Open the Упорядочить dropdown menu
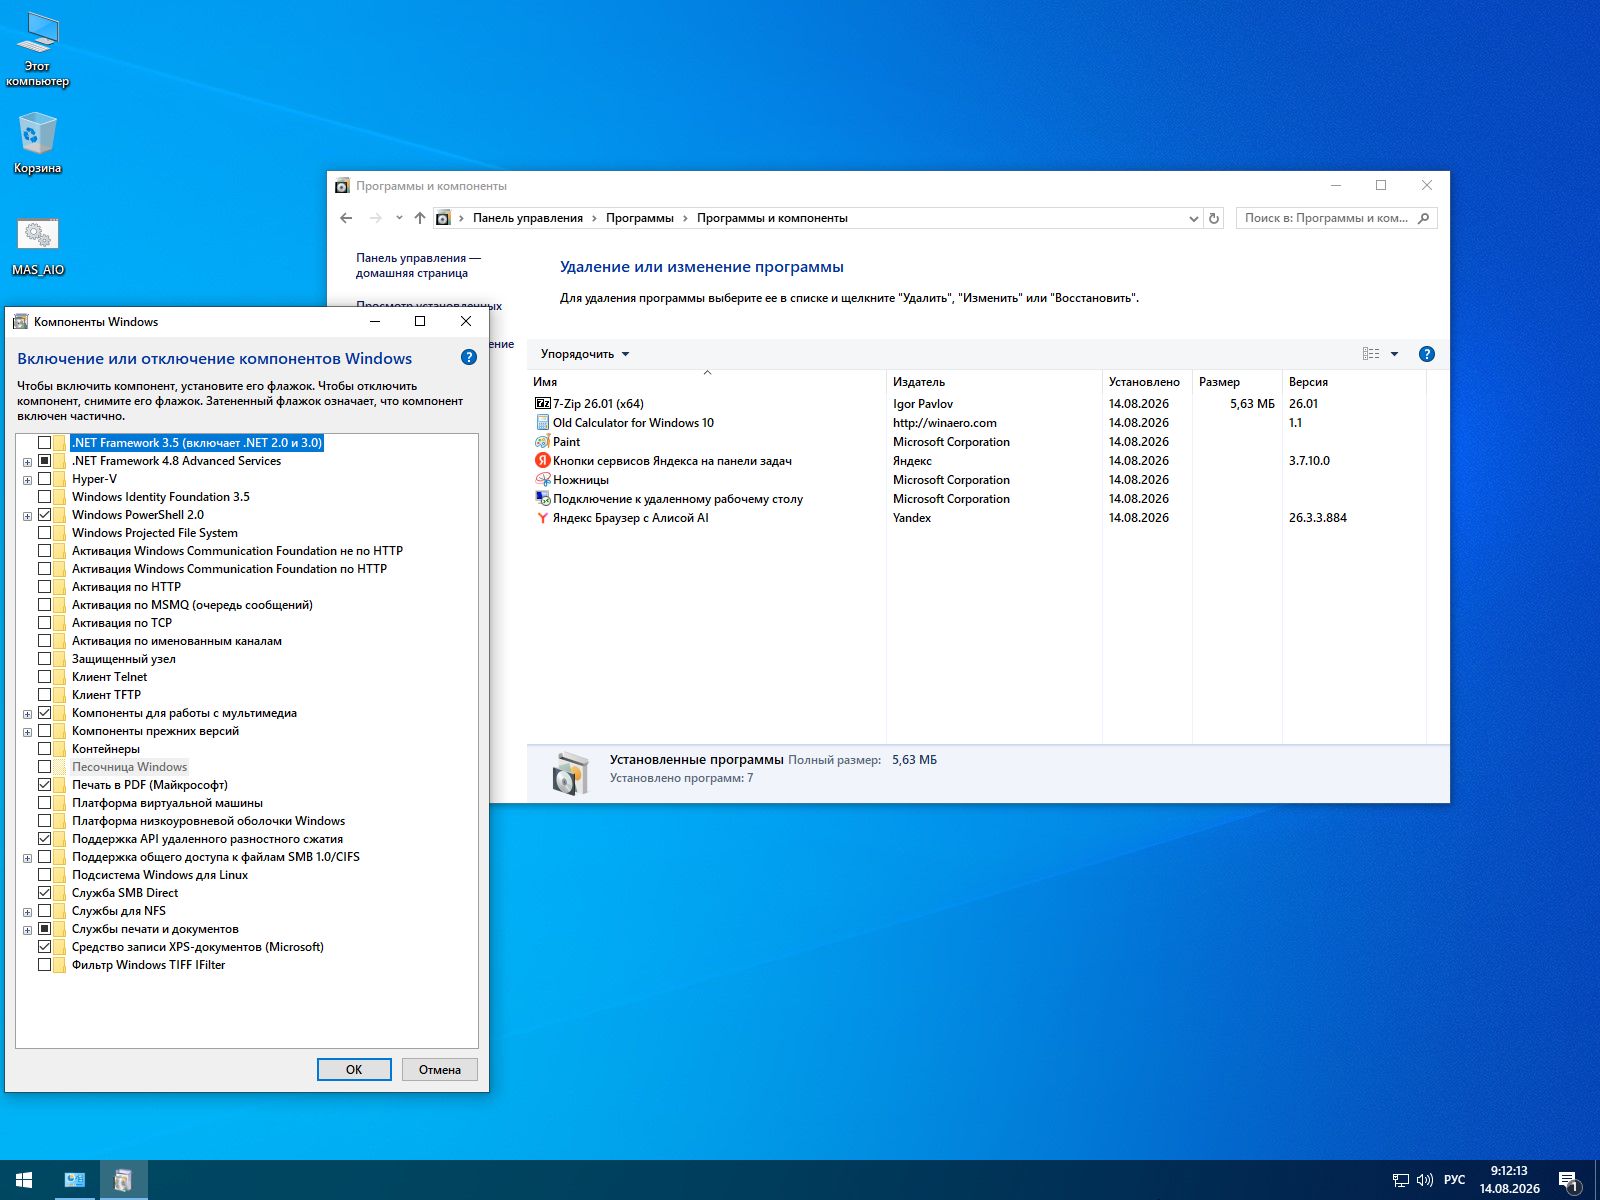 (585, 354)
